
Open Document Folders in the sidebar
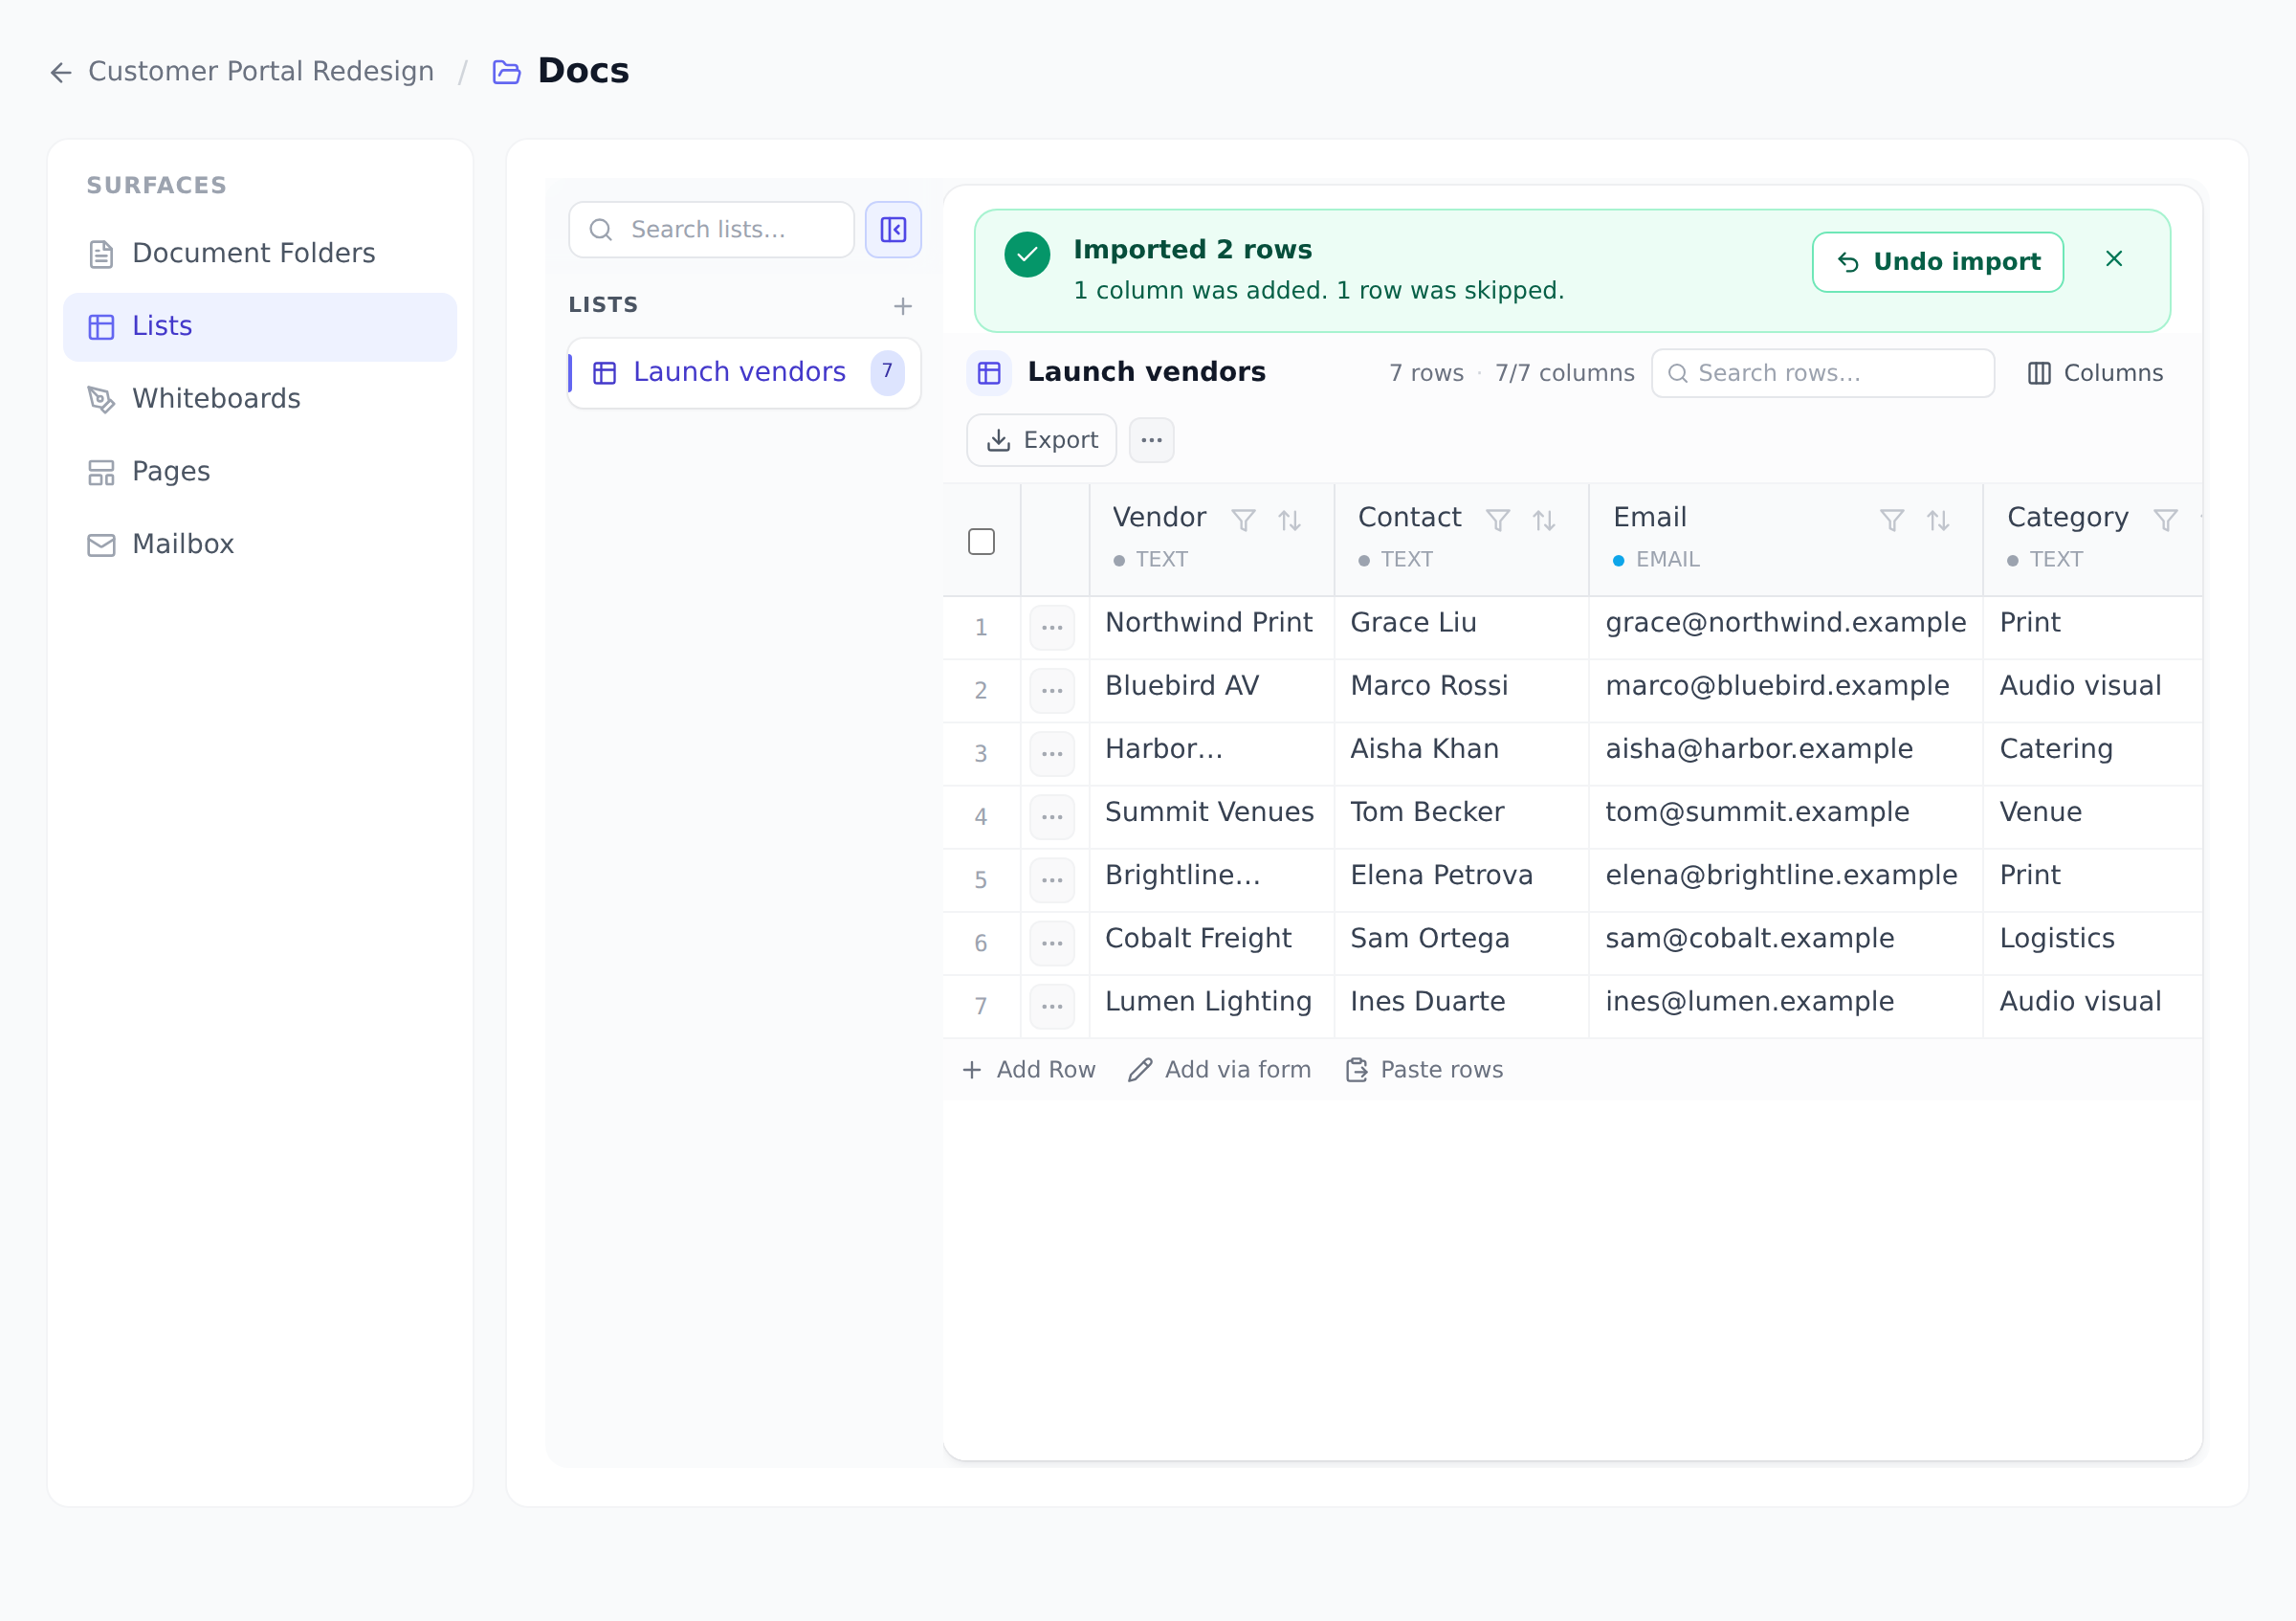point(260,254)
